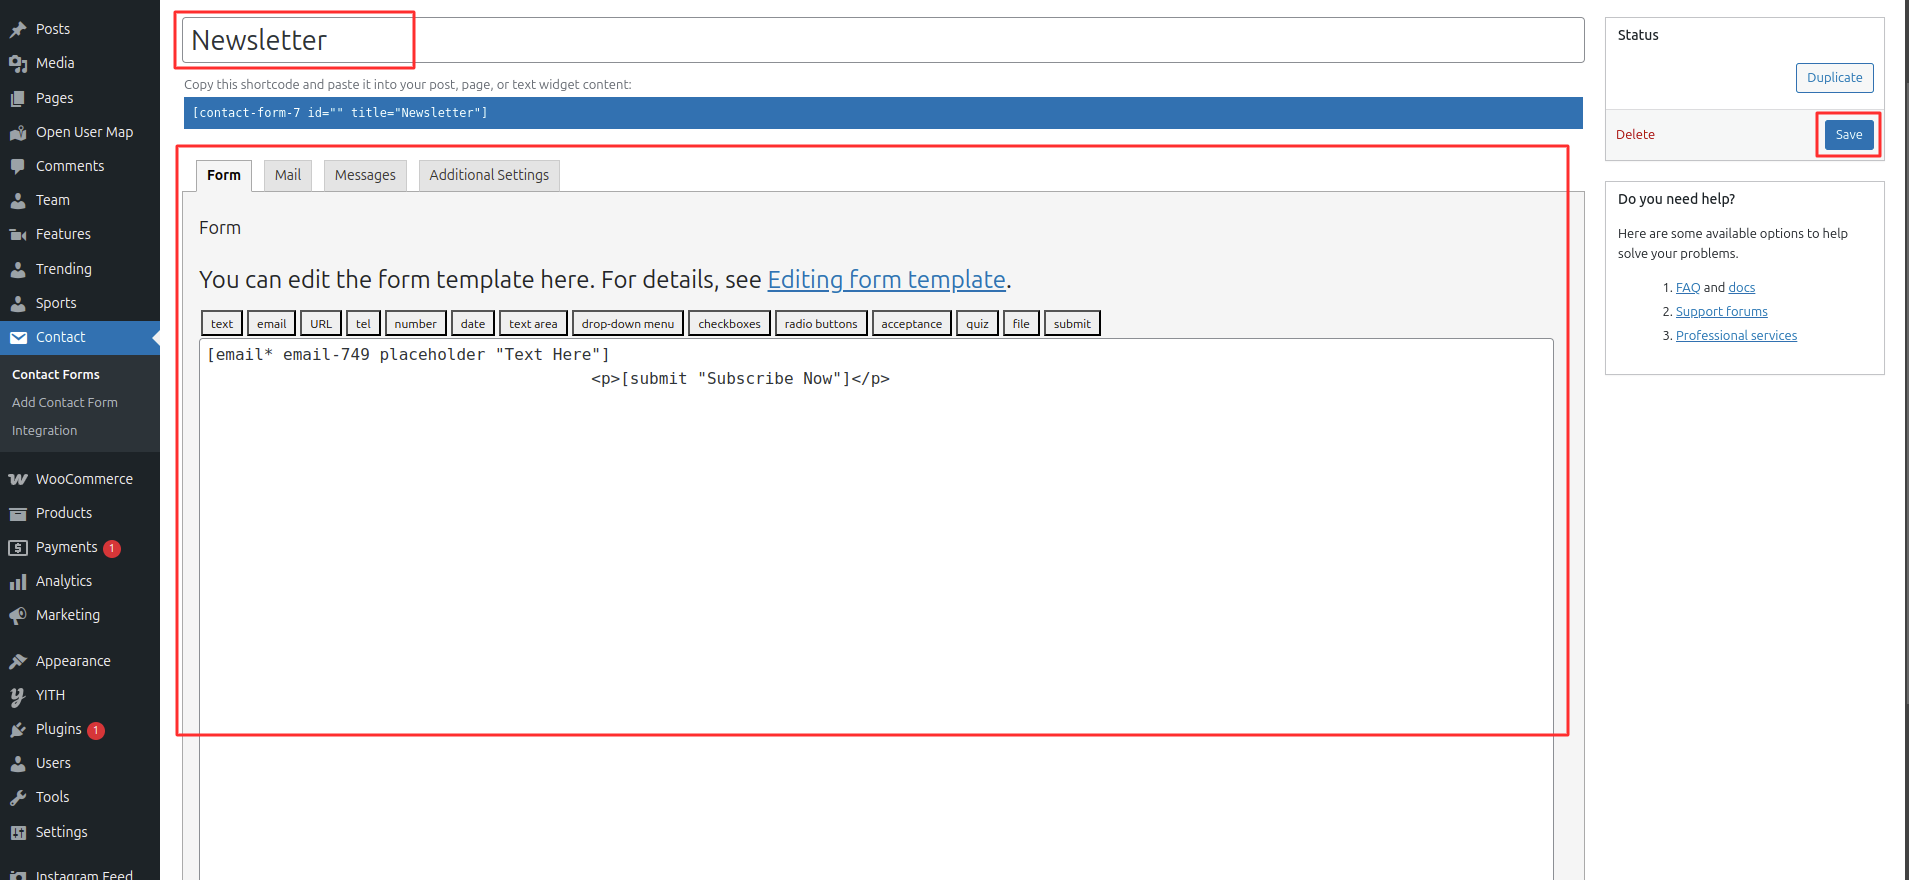Open Contact Forms submenu item
Image resolution: width=1909 pixels, height=880 pixels.
(56, 374)
